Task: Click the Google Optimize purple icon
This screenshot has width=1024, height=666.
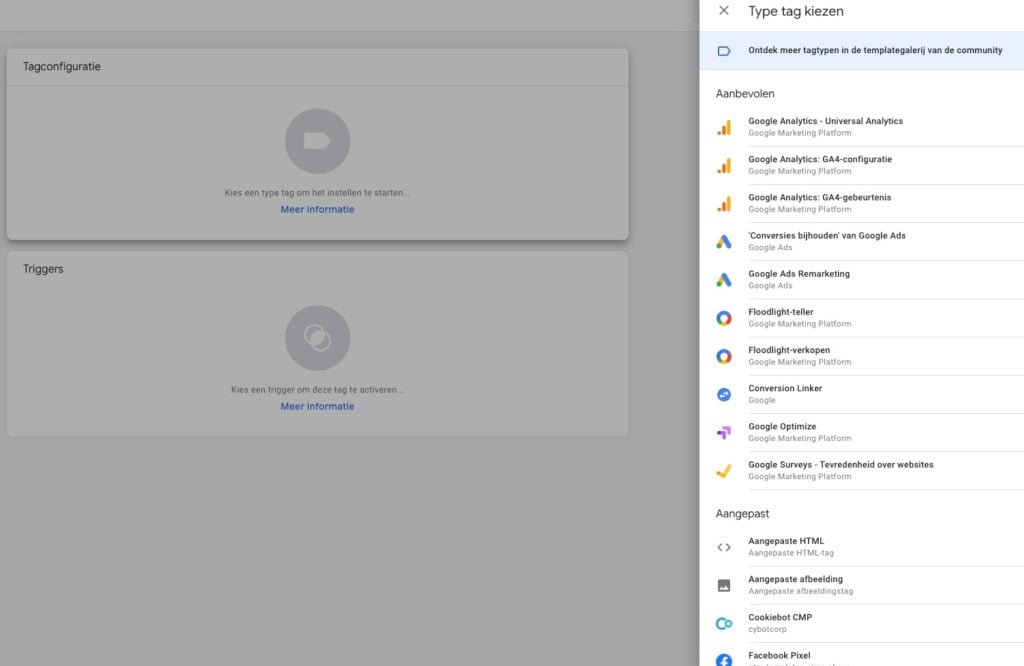Action: [724, 433]
